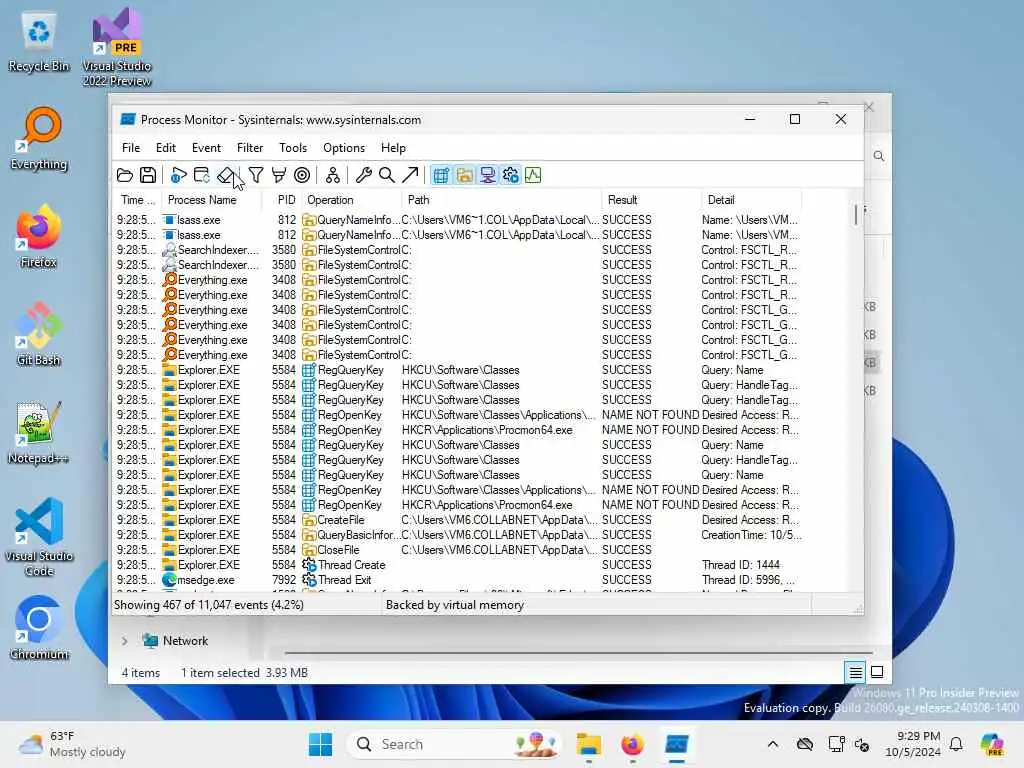The image size is (1024, 768).
Task: Click 'Backed by virtual memory' status text
Action: [455, 605]
